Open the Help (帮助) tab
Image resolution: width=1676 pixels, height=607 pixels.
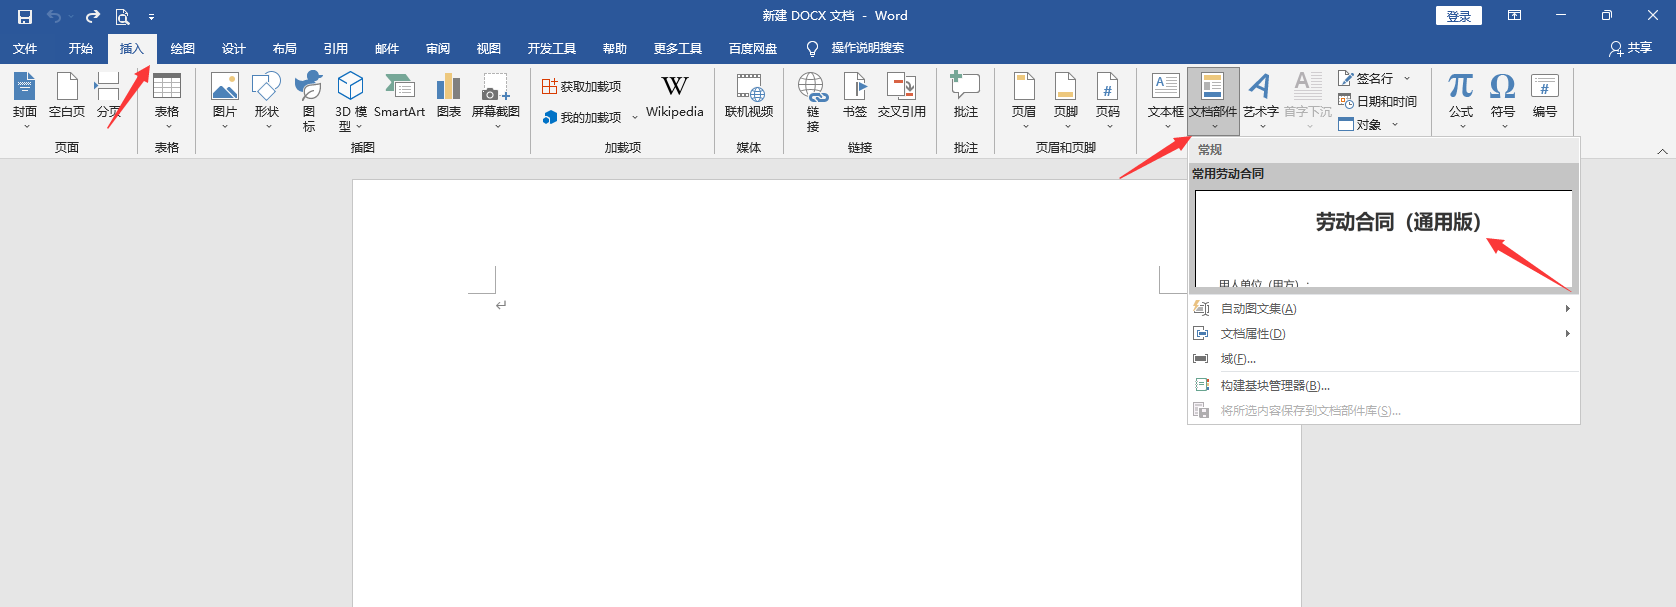[615, 48]
